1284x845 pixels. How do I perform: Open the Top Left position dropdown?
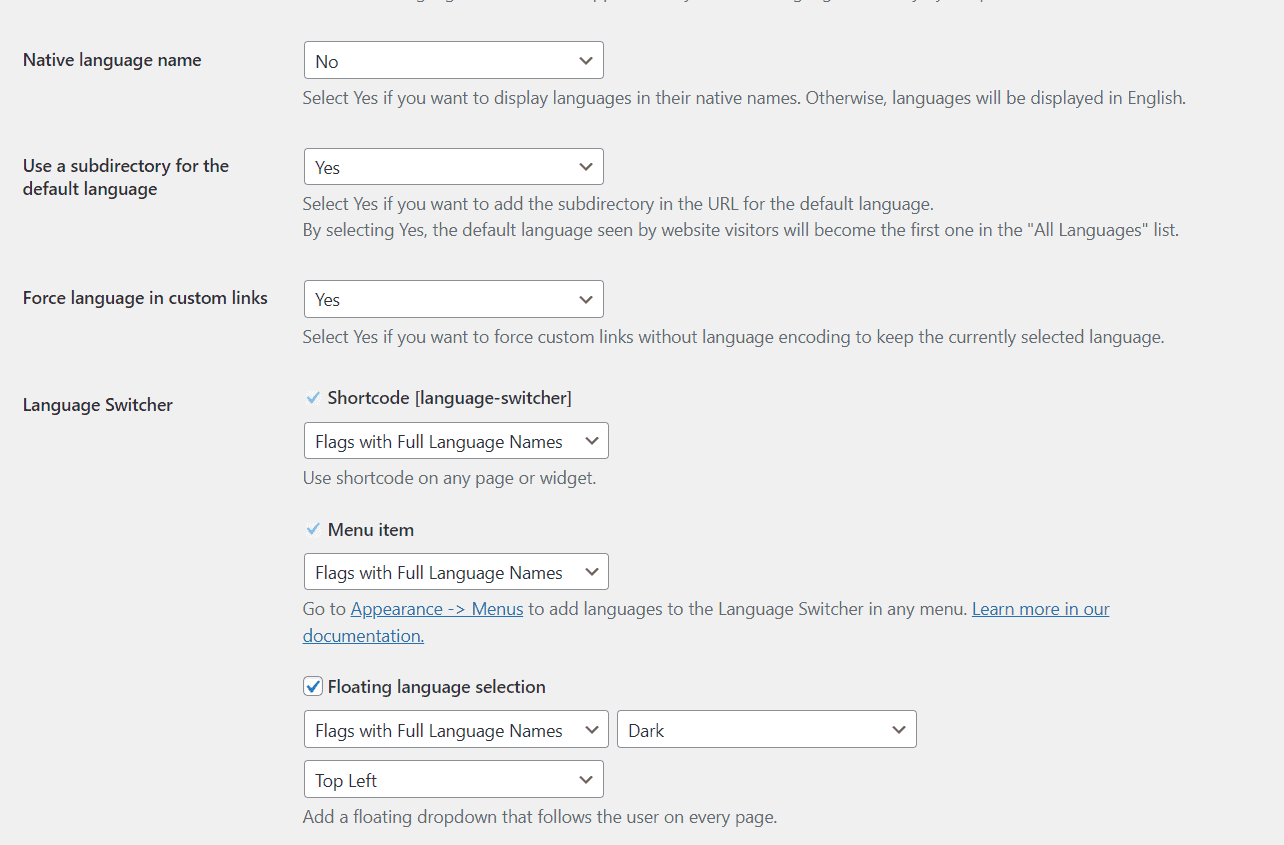point(453,780)
